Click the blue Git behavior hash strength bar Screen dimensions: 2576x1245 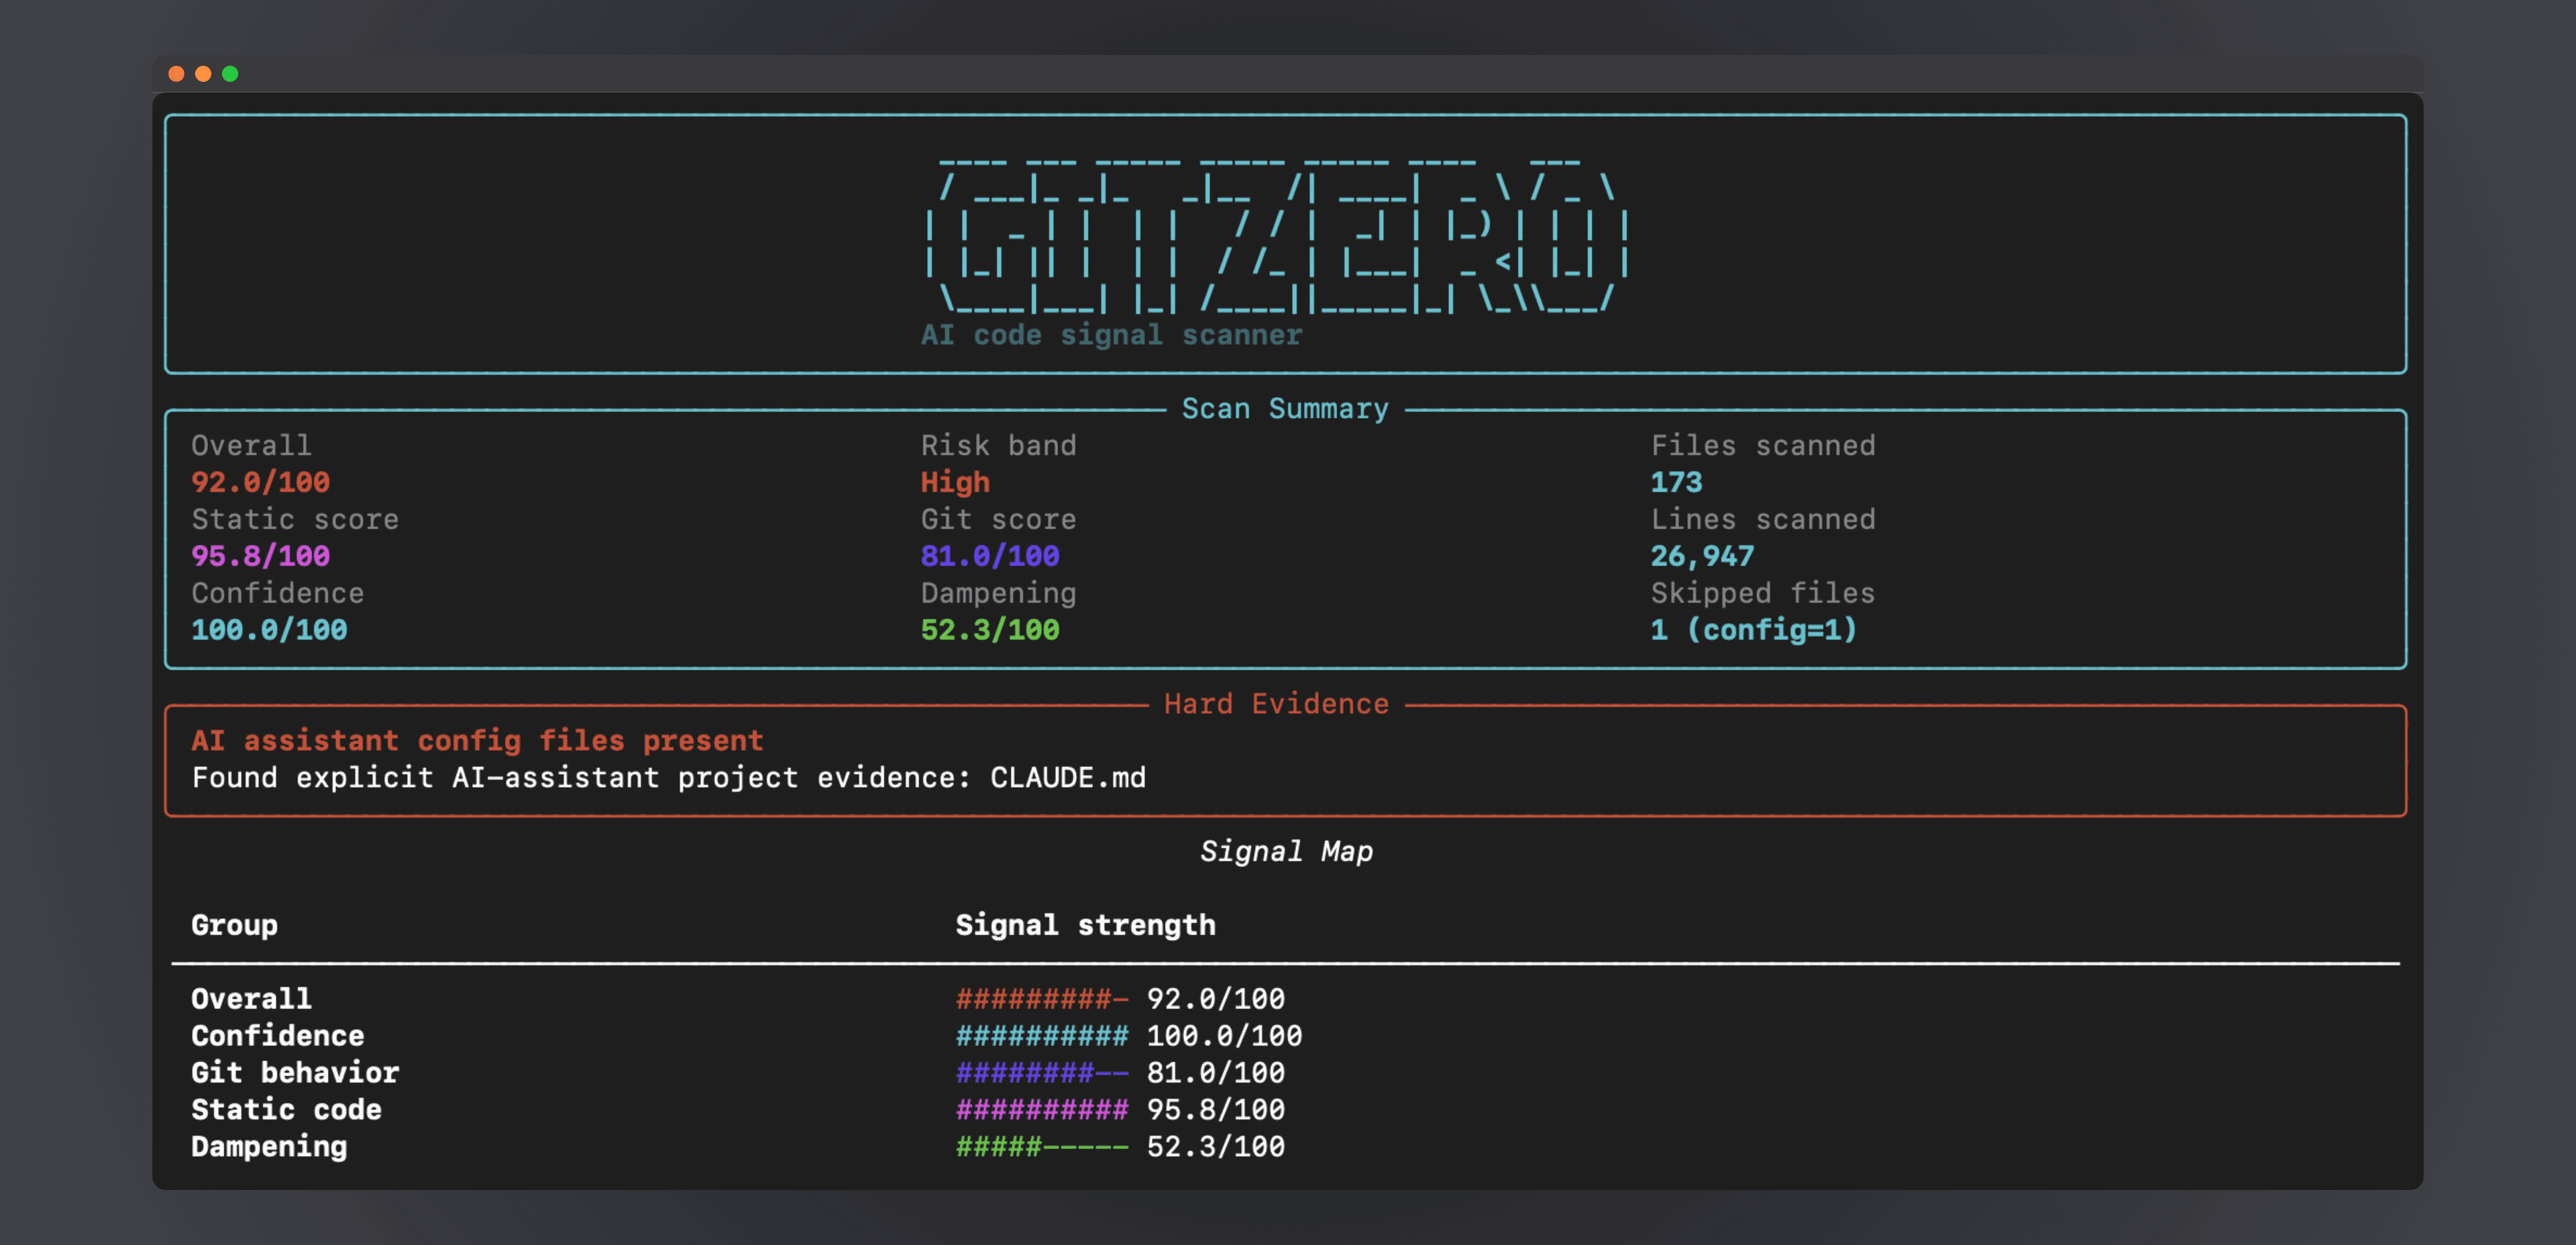pos(1042,1073)
